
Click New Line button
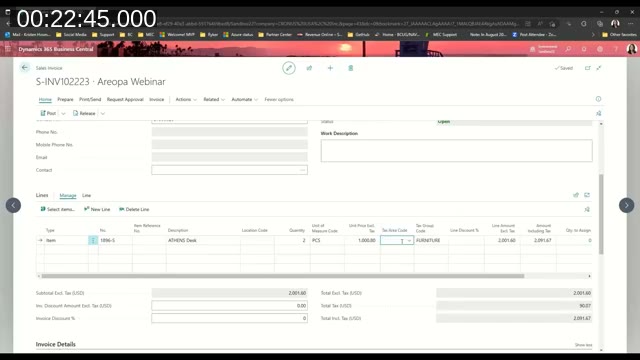tap(97, 209)
